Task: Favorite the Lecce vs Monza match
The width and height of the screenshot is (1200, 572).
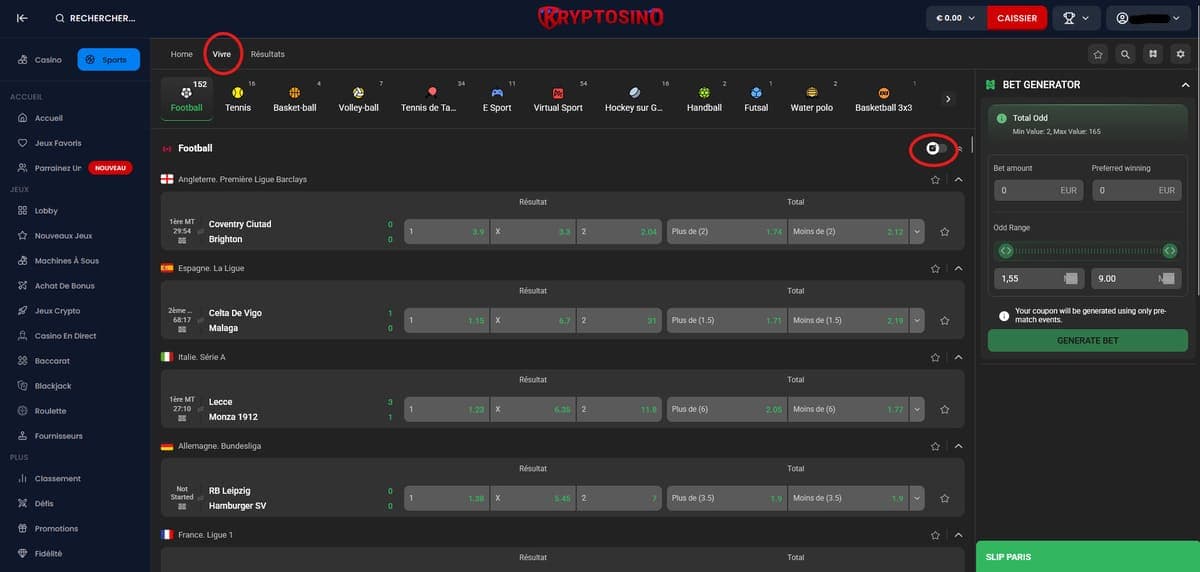Action: [945, 409]
